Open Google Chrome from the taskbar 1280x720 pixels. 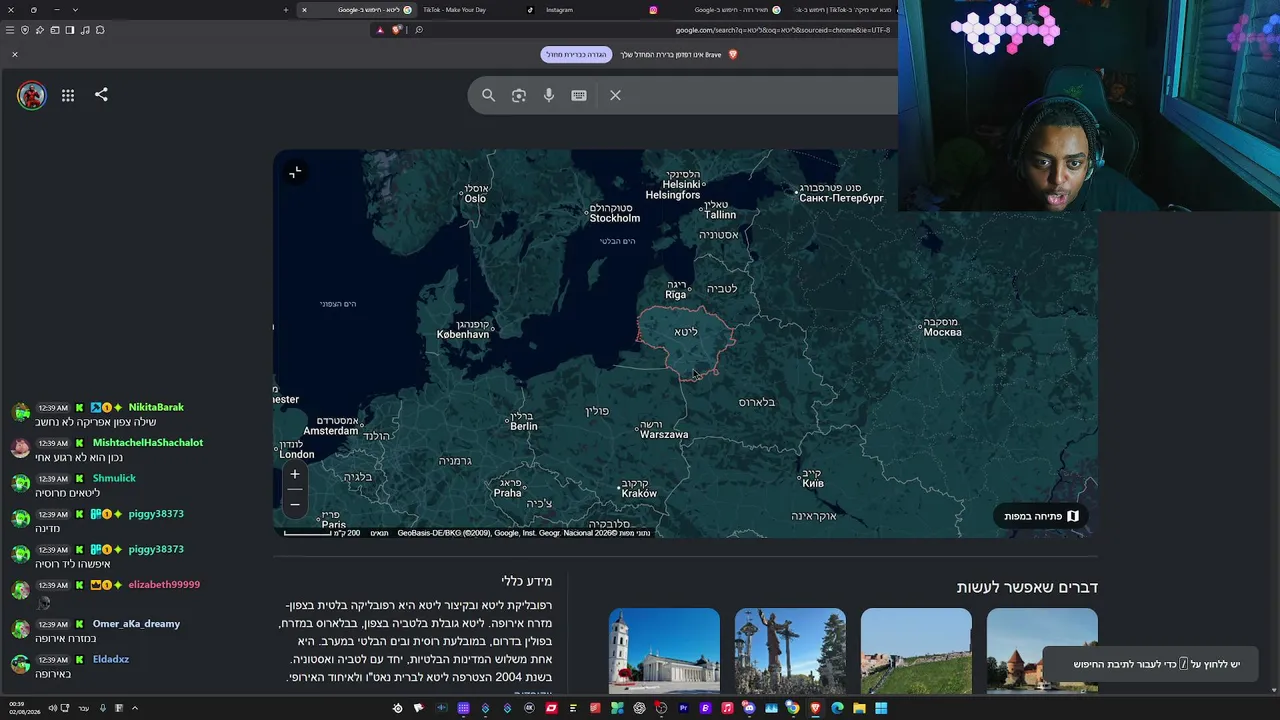pyautogui.click(x=793, y=708)
